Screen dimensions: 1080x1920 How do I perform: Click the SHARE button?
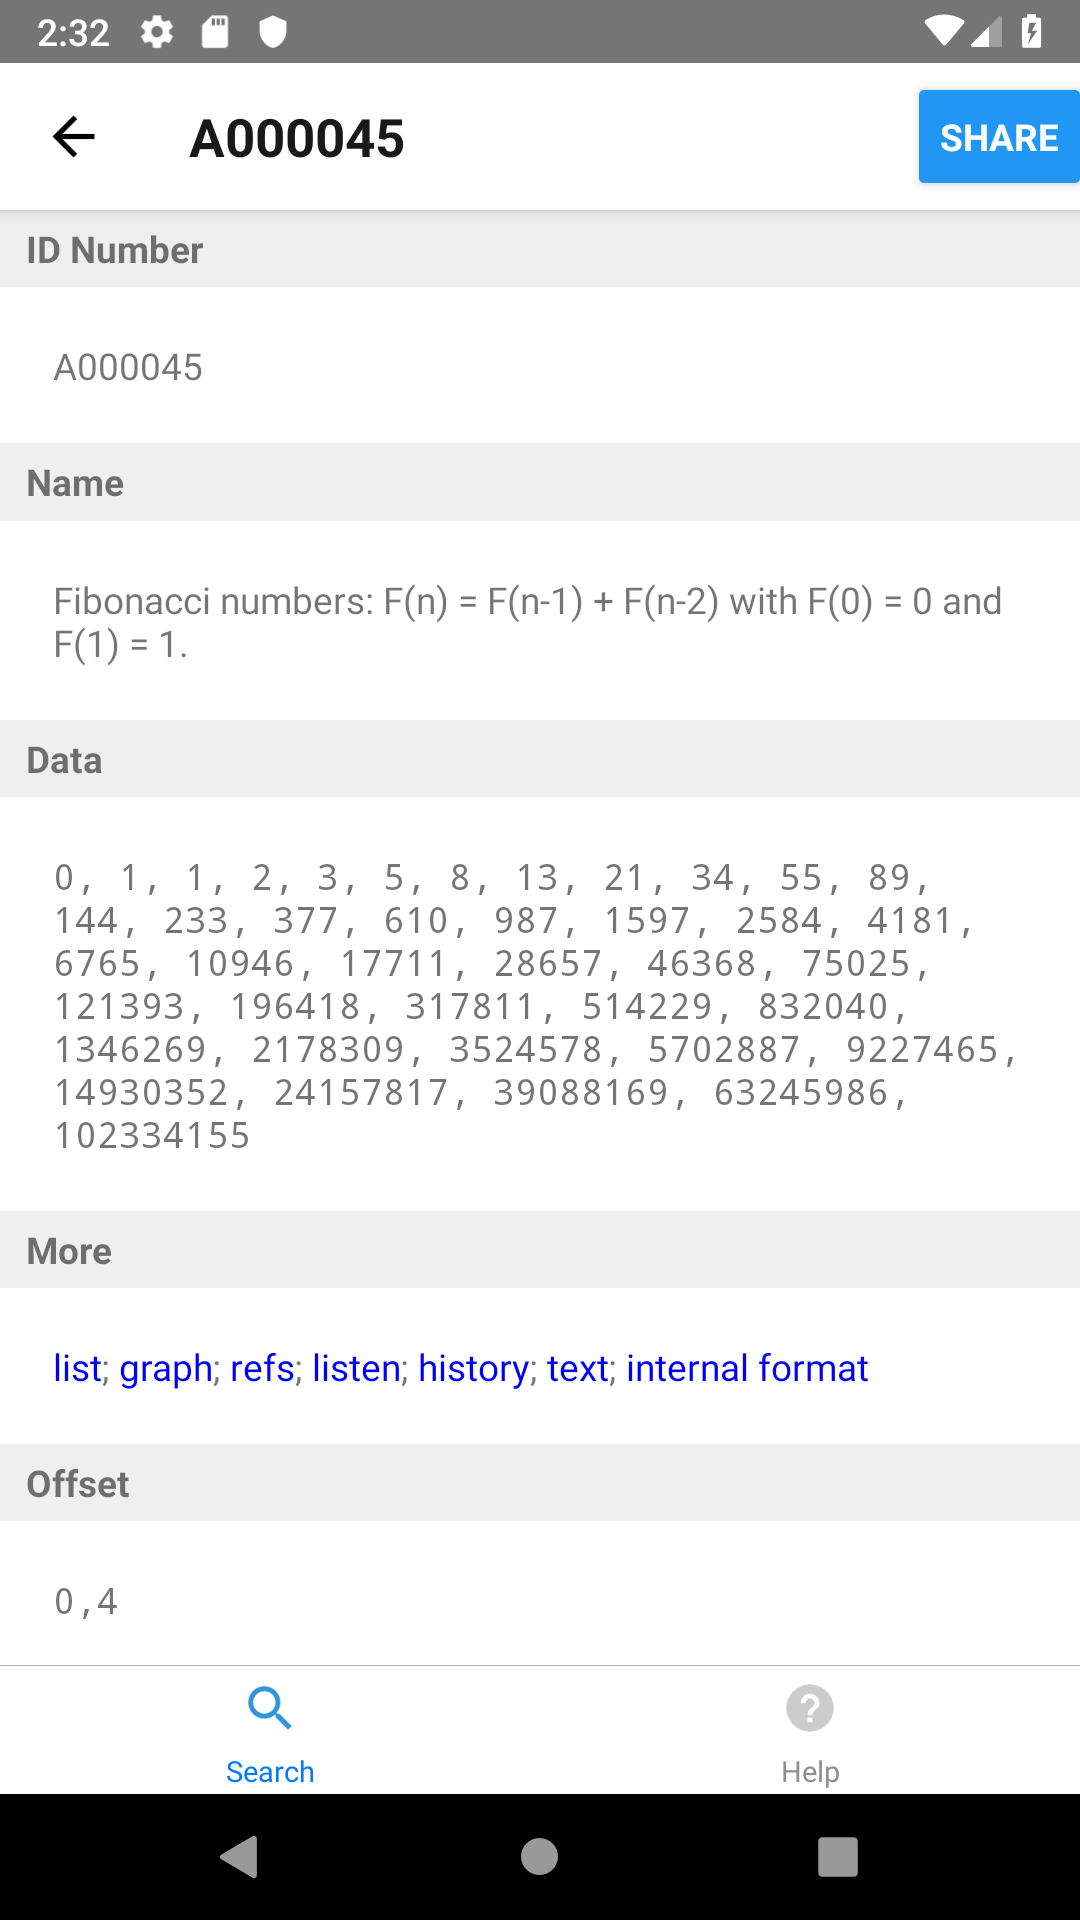[x=999, y=137]
